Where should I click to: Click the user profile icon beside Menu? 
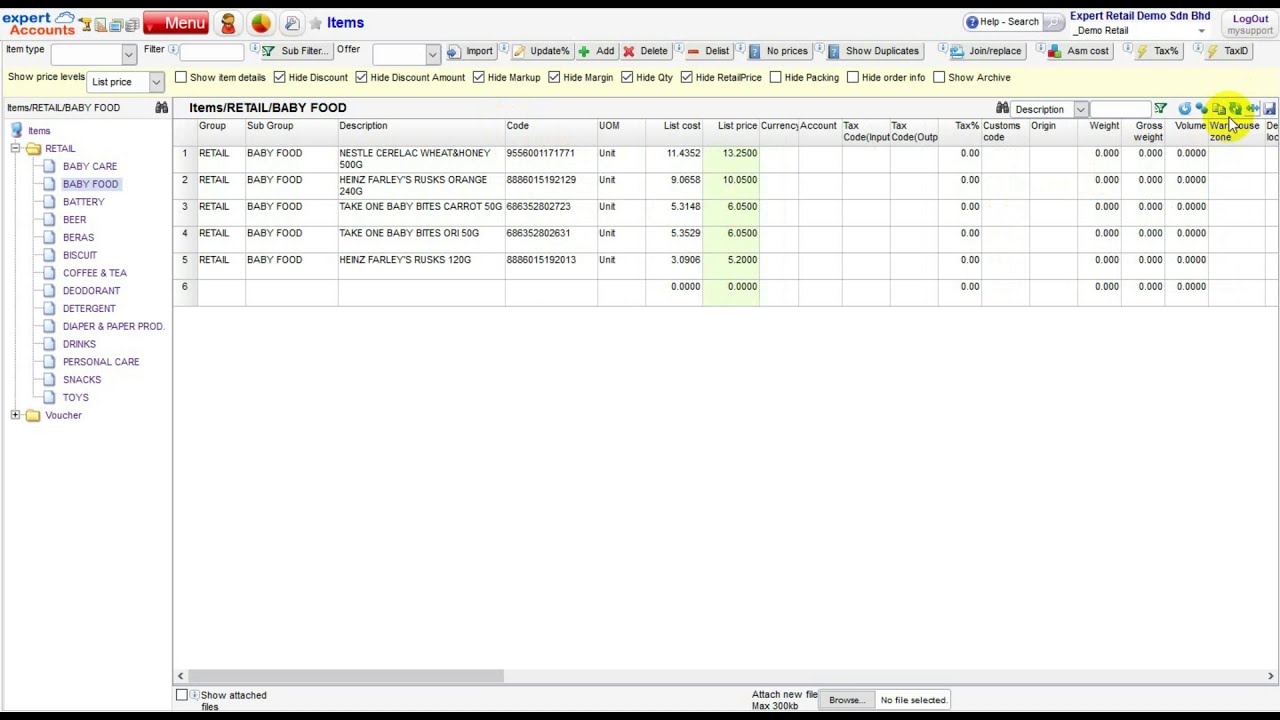click(x=228, y=23)
